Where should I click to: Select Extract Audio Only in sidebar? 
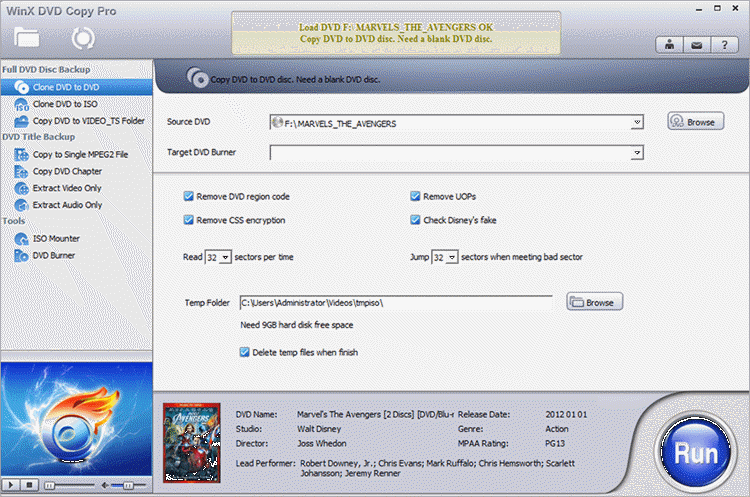click(x=67, y=205)
